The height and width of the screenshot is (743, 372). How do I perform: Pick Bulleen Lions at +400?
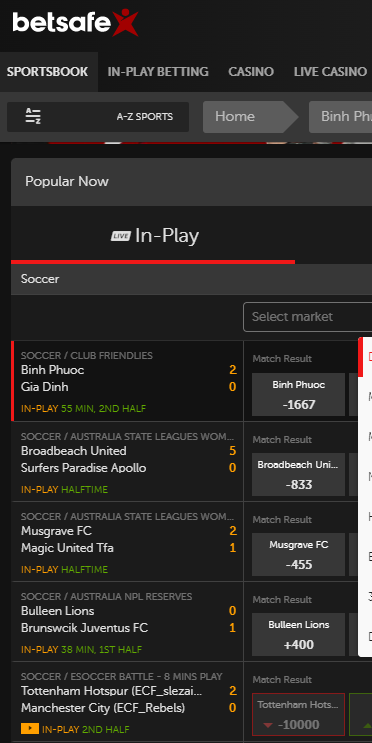(299, 635)
